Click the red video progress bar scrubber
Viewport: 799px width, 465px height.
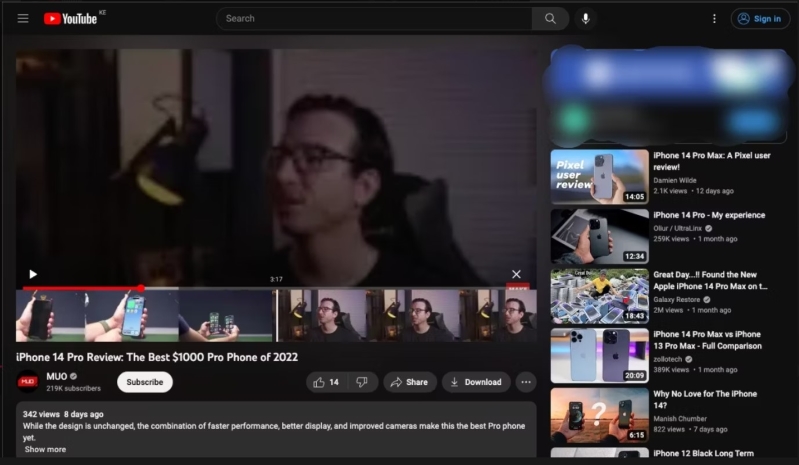click(x=141, y=288)
